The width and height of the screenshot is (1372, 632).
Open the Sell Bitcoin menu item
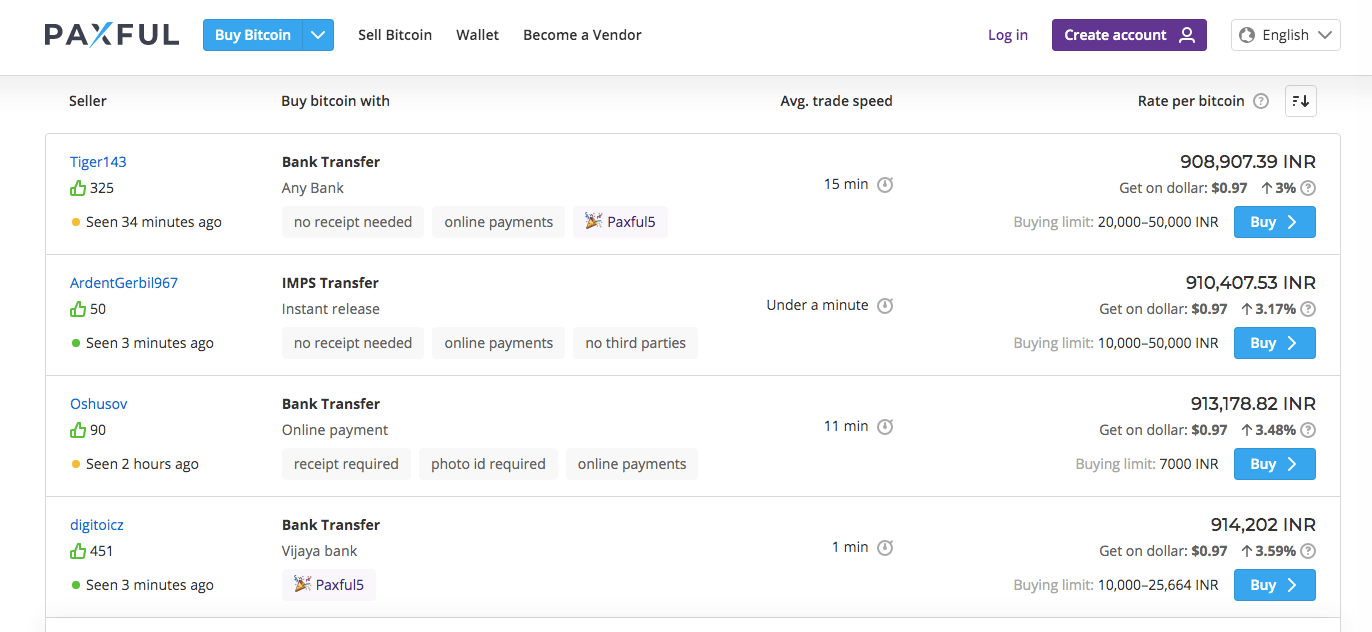(x=395, y=35)
